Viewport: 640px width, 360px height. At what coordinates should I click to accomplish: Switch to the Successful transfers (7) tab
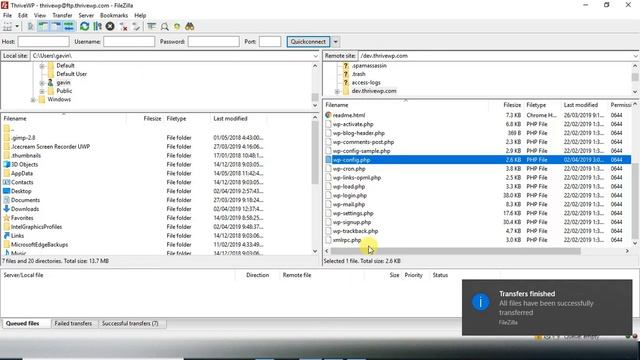(130, 323)
